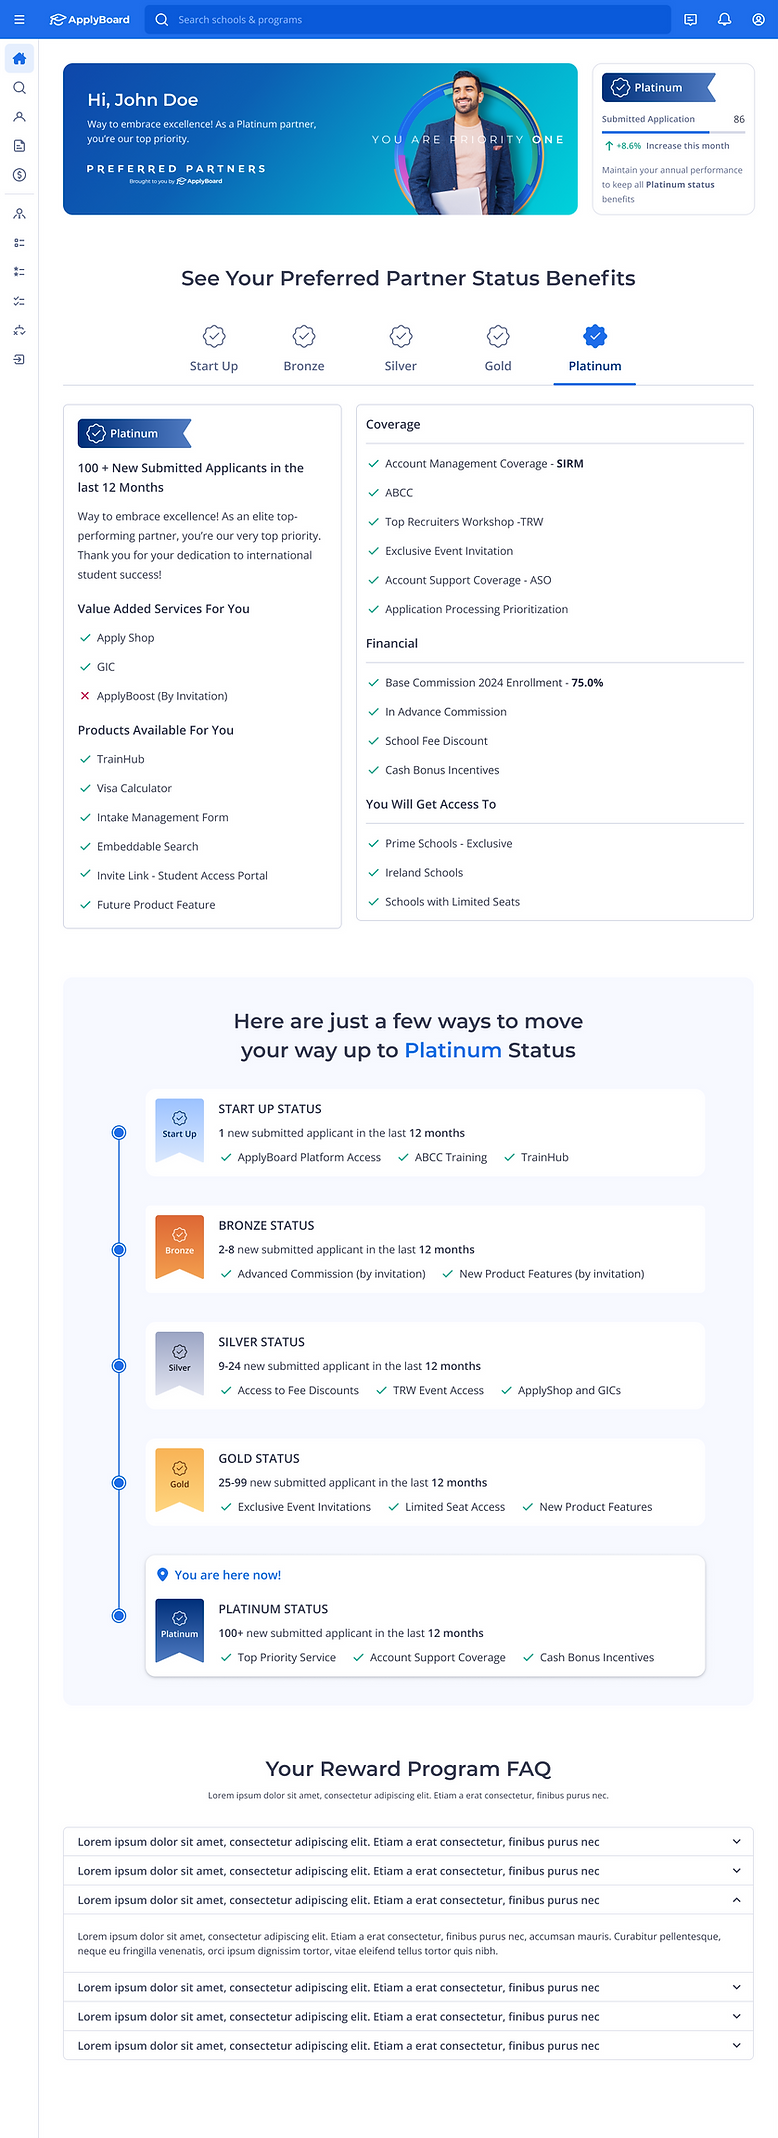778x2138 pixels.
Task: Switch to the Silver status benefits tab
Action: [x=401, y=348]
